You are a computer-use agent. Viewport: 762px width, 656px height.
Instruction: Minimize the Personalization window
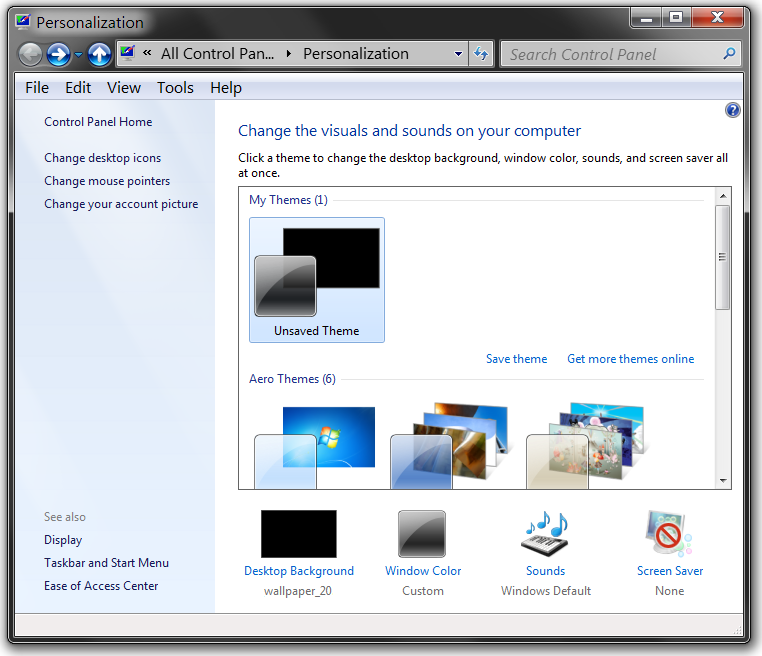pyautogui.click(x=646, y=18)
